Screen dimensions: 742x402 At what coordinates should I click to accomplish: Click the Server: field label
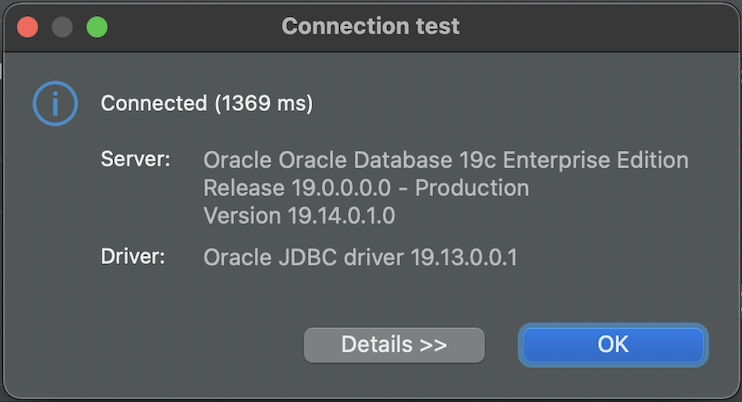(x=135, y=159)
